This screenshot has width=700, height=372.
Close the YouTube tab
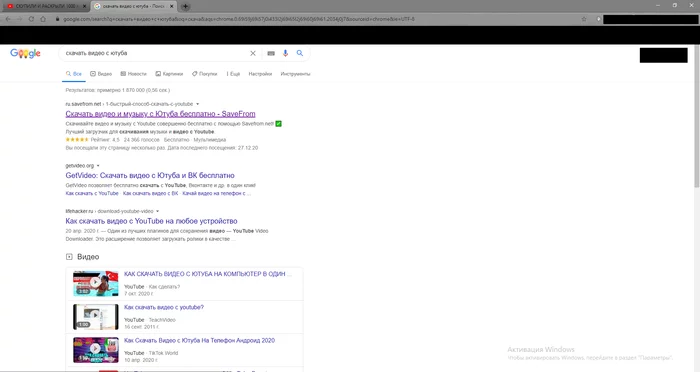point(84,6)
